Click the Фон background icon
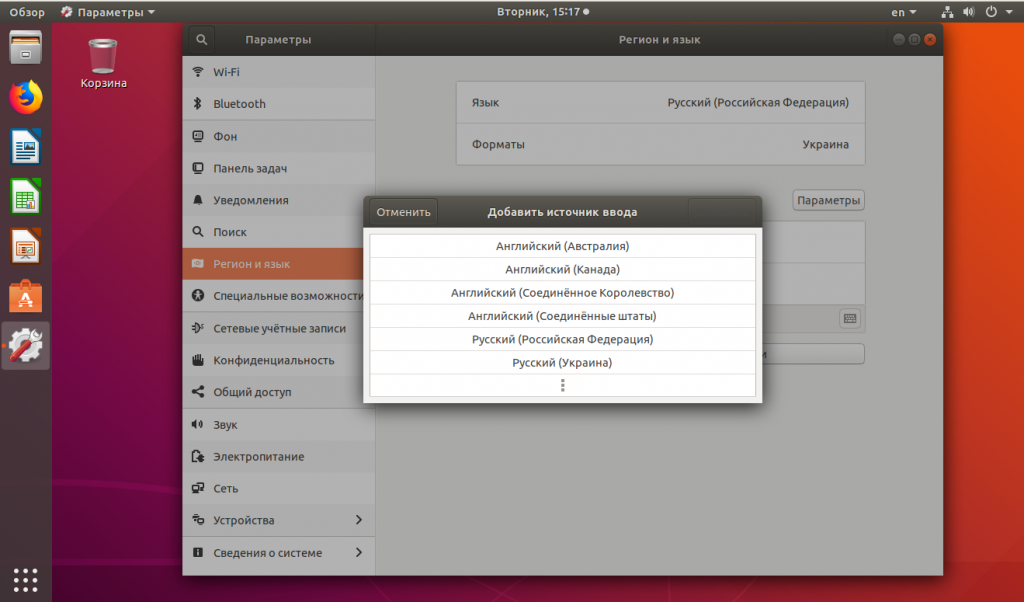Image resolution: width=1024 pixels, height=602 pixels. [198, 136]
